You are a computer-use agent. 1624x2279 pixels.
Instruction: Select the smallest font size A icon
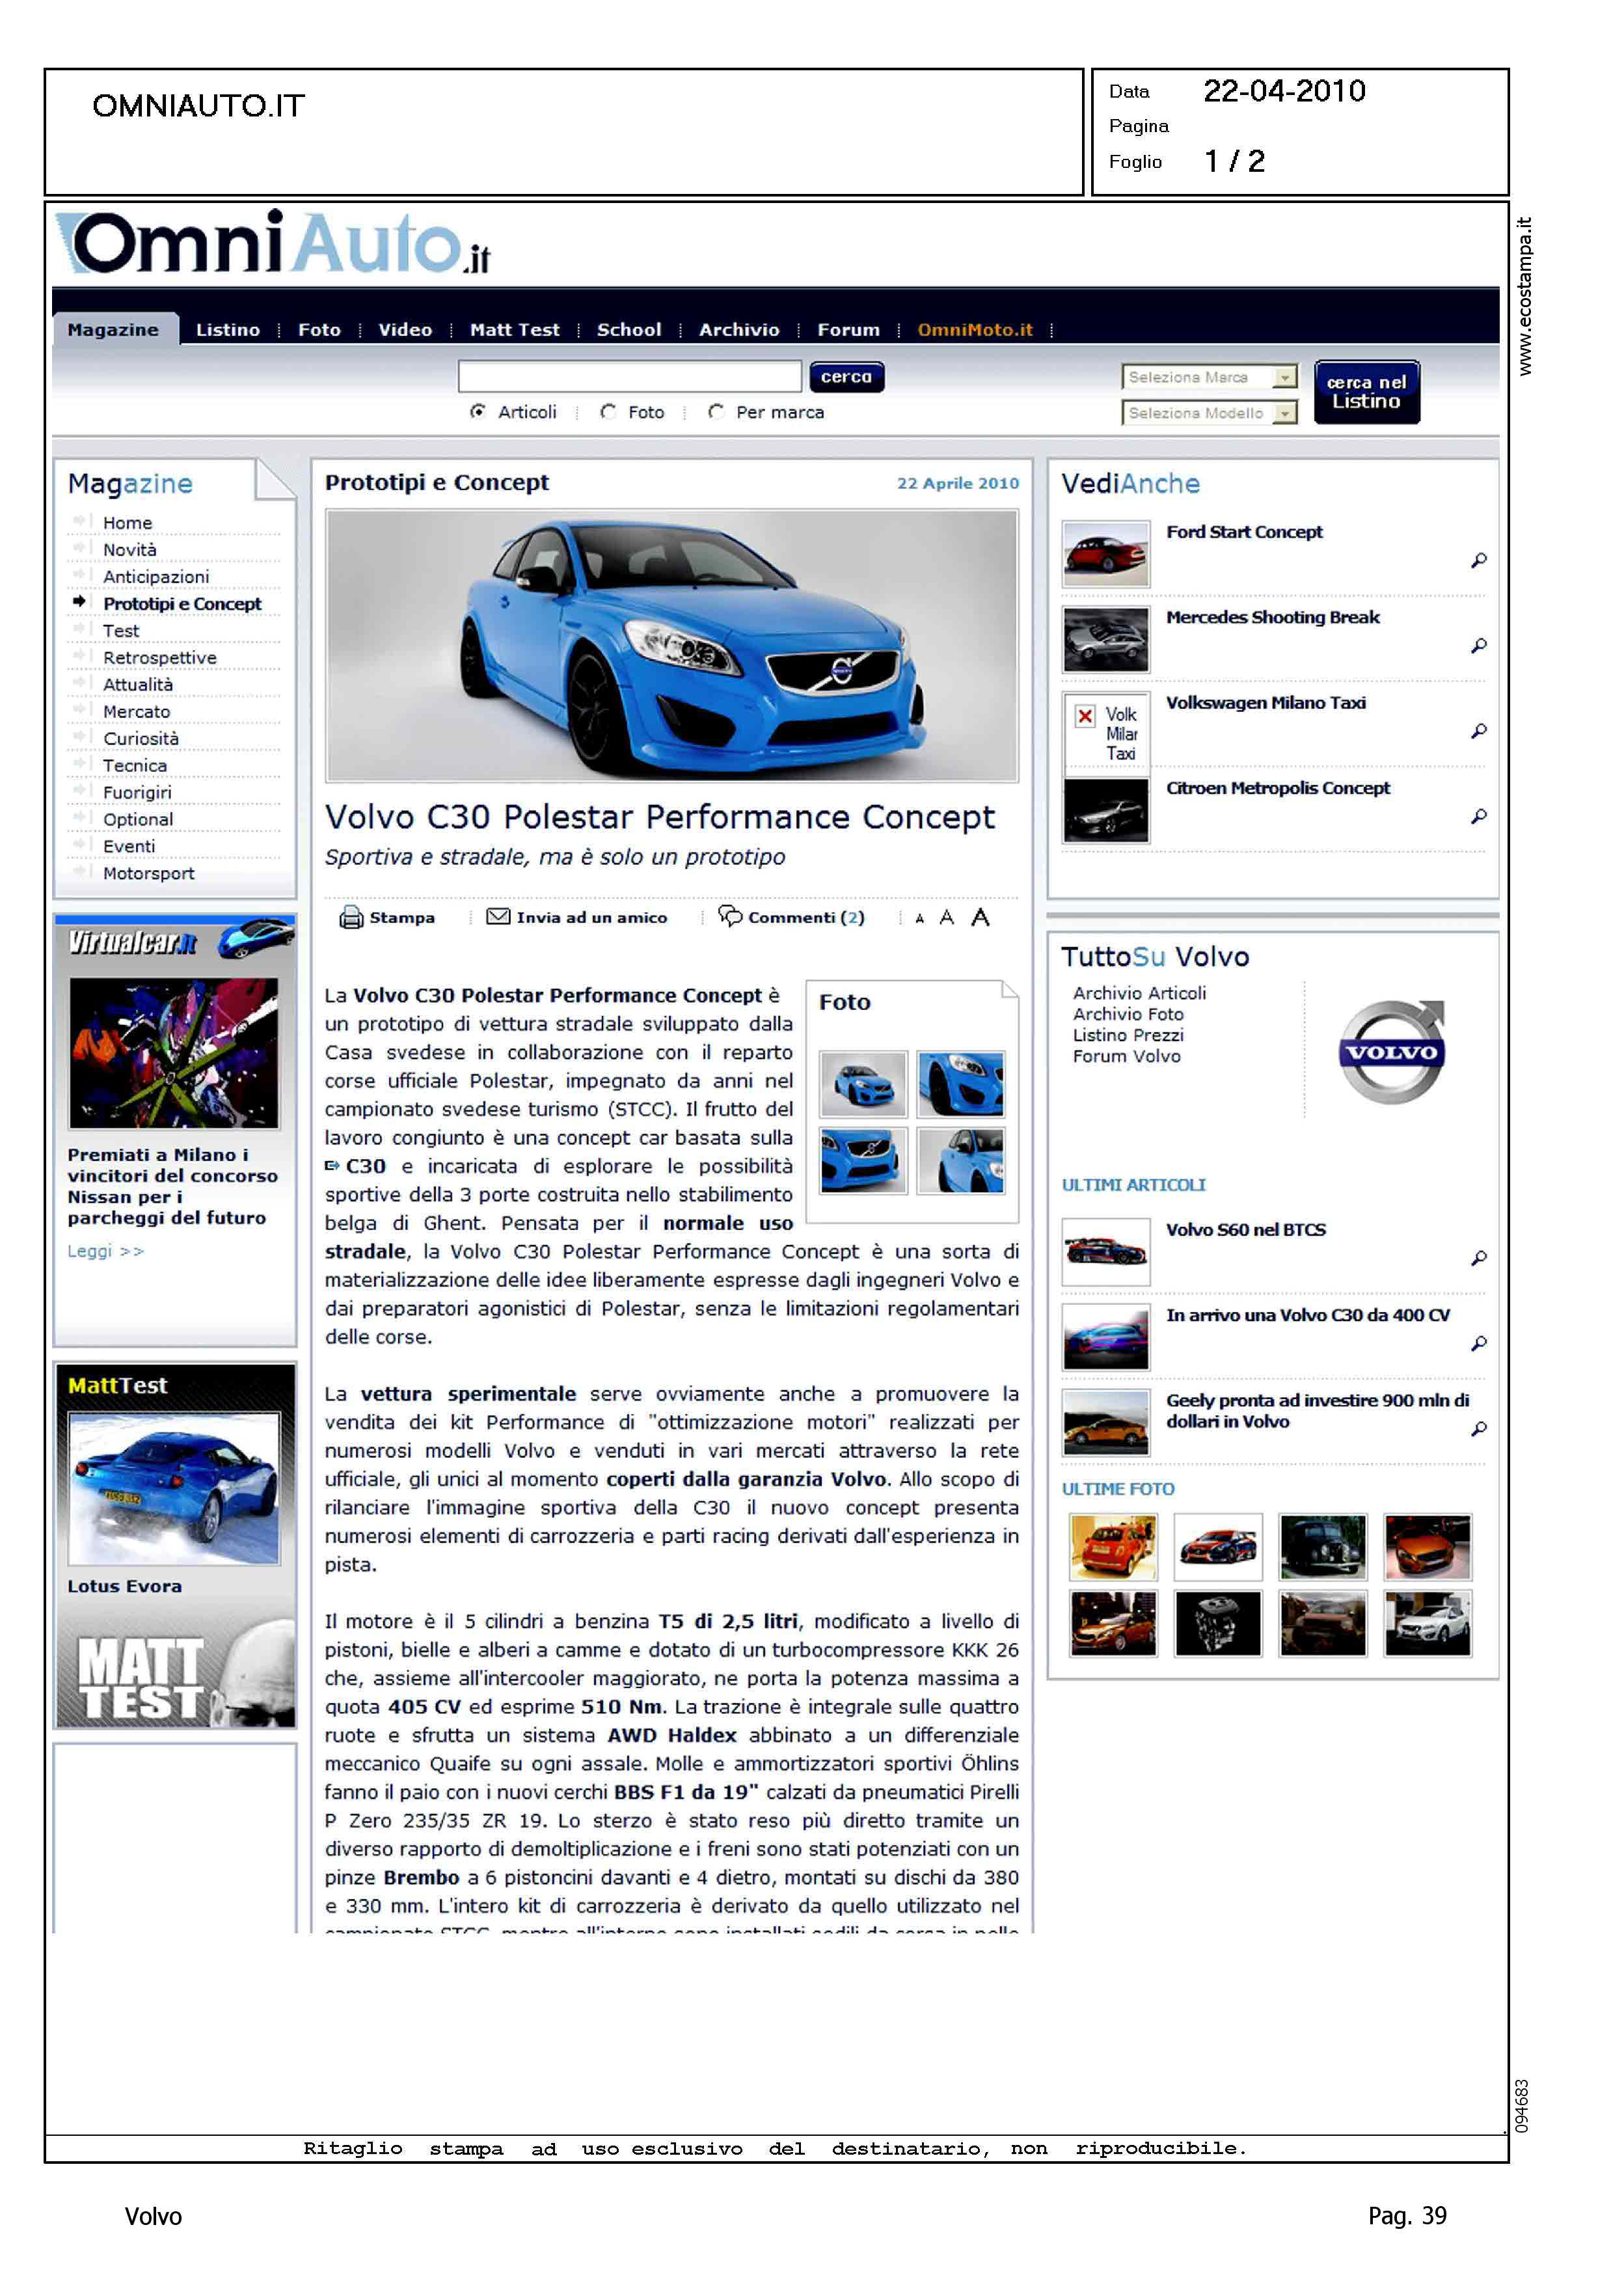tap(919, 919)
